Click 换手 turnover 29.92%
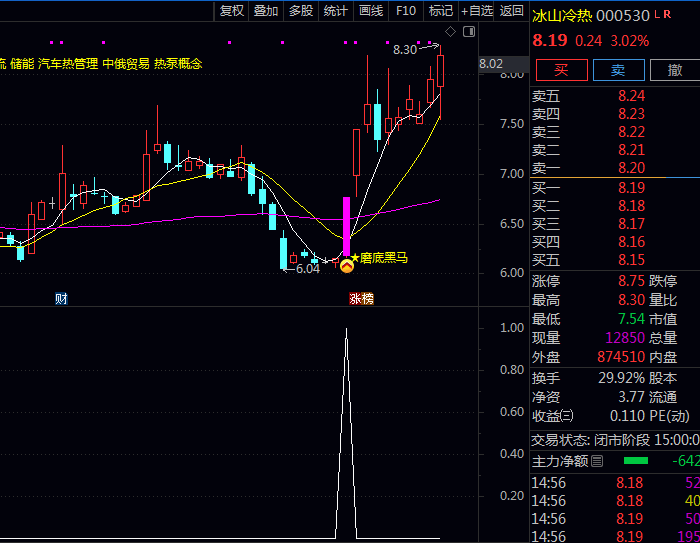The image size is (700, 543). [621, 378]
